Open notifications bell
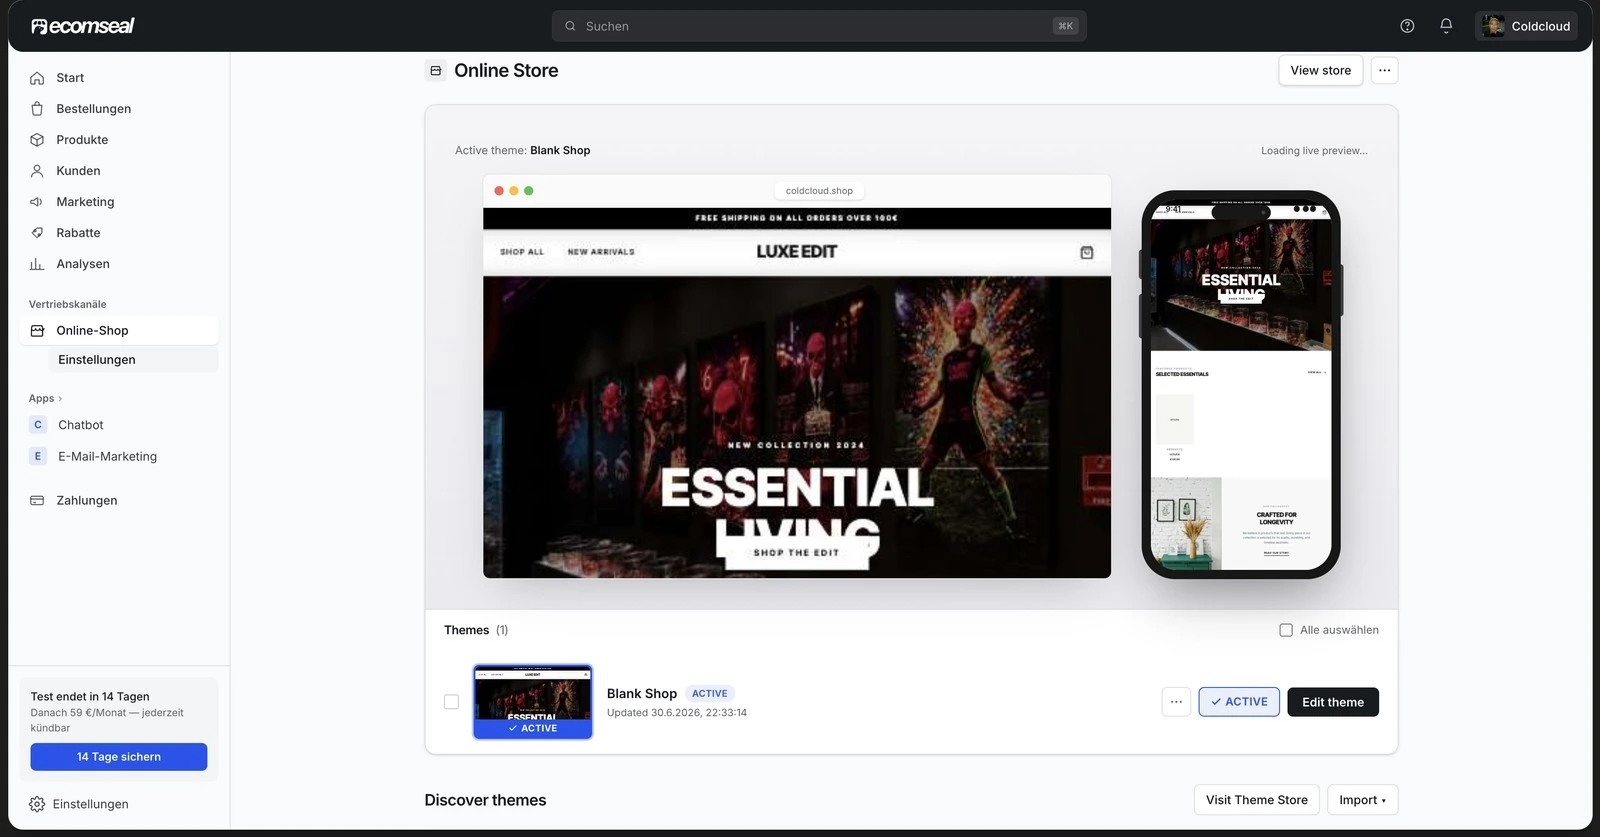 1446,26
